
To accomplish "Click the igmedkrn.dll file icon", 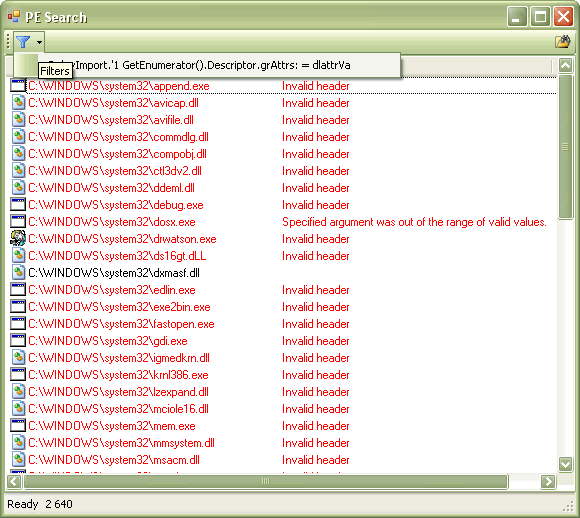I will pyautogui.click(x=18, y=358).
